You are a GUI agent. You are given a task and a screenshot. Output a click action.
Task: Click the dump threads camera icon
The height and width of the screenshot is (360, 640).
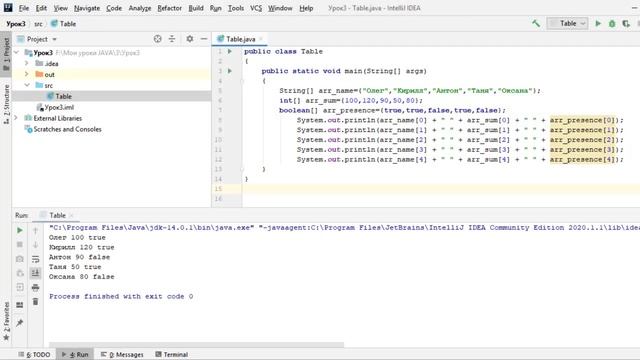tap(20, 259)
